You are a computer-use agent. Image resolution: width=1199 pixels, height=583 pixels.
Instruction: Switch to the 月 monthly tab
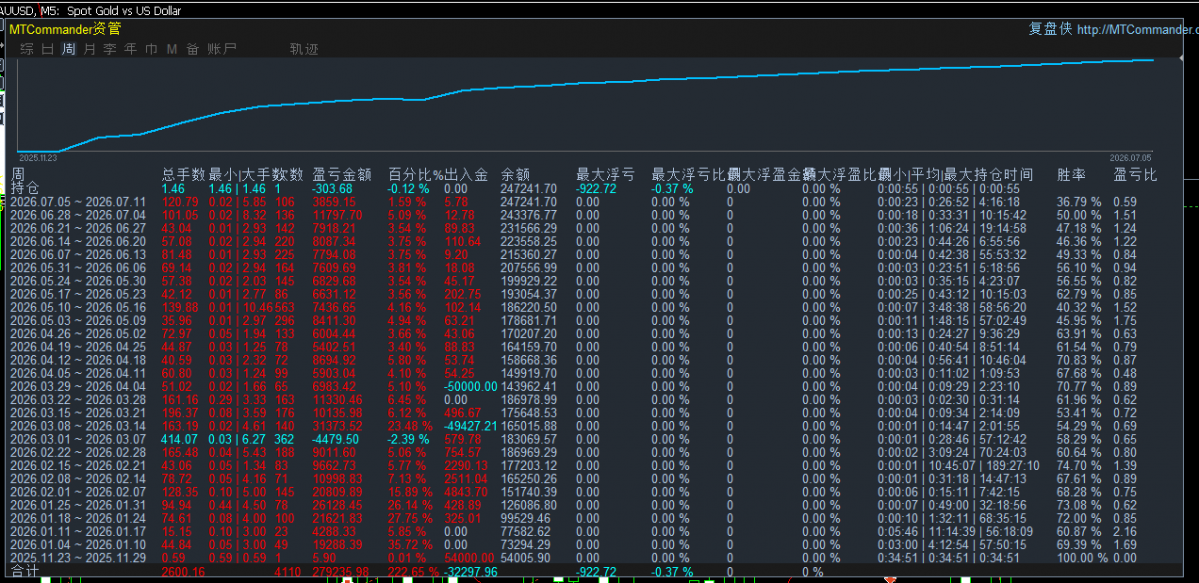(x=89, y=49)
